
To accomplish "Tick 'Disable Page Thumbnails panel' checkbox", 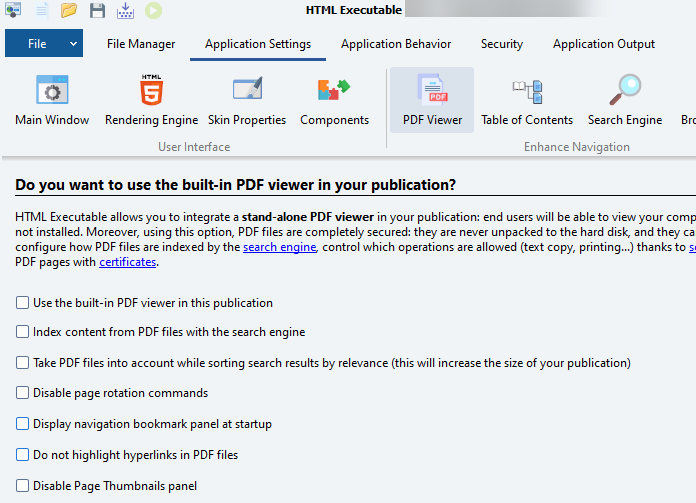I will 23,486.
